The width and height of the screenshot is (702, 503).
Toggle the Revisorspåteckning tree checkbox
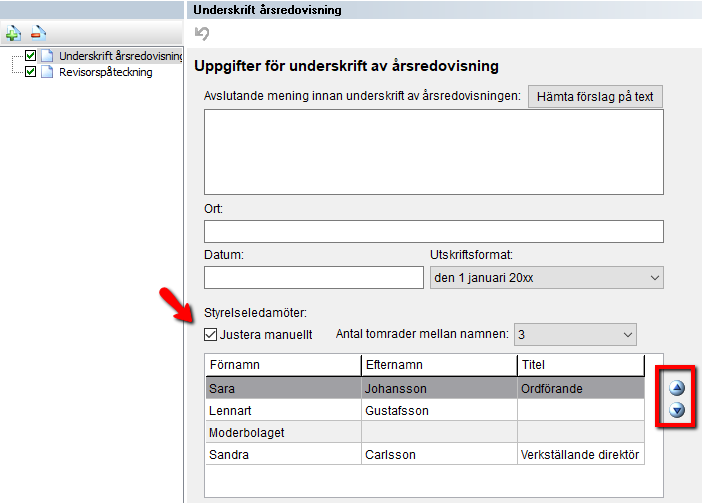30,72
